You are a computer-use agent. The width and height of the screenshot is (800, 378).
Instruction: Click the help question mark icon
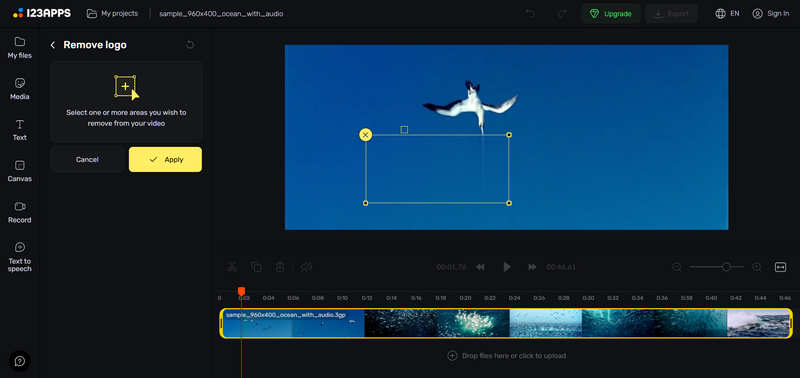20,361
